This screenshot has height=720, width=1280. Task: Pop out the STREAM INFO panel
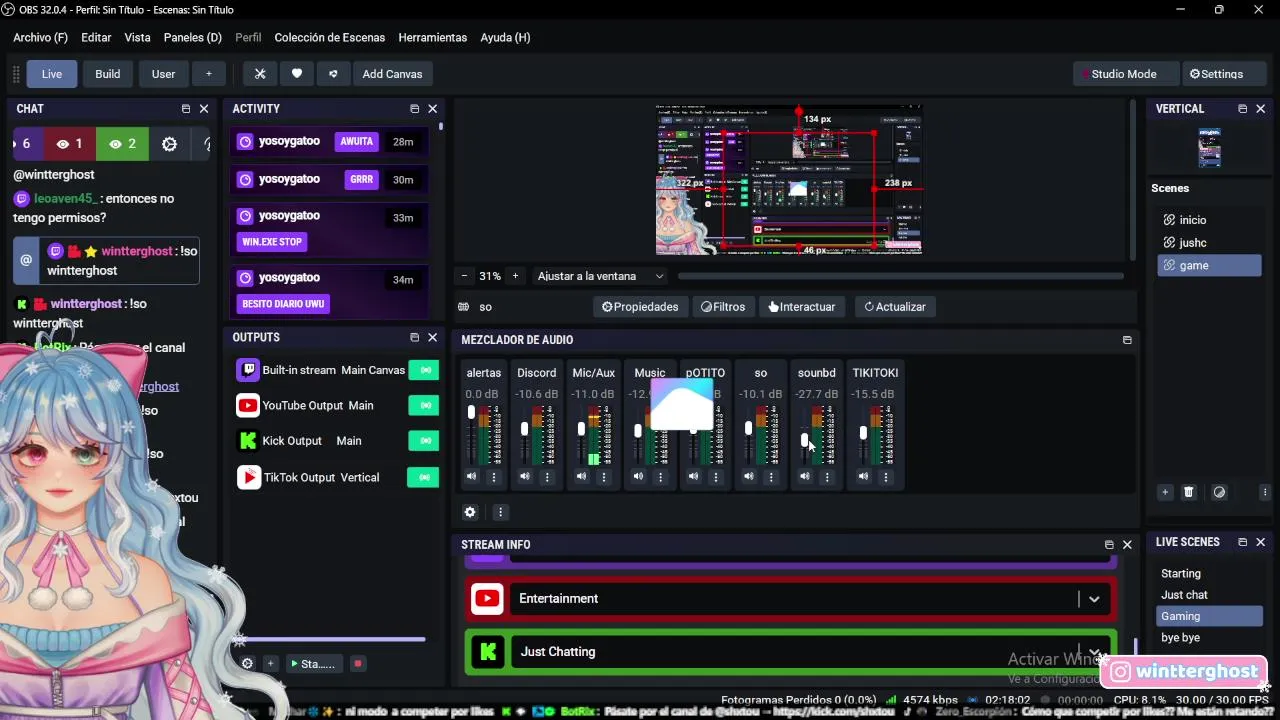pos(1109,545)
